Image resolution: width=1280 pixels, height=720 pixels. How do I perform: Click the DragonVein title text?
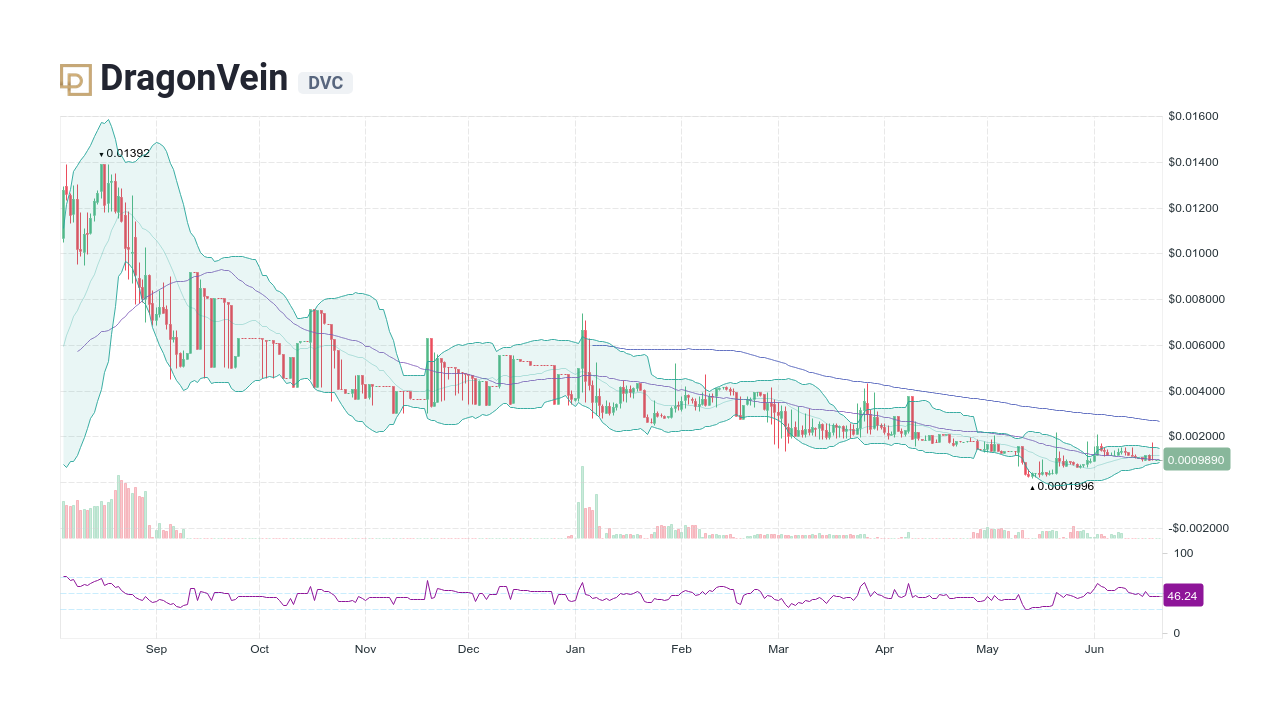[x=193, y=78]
